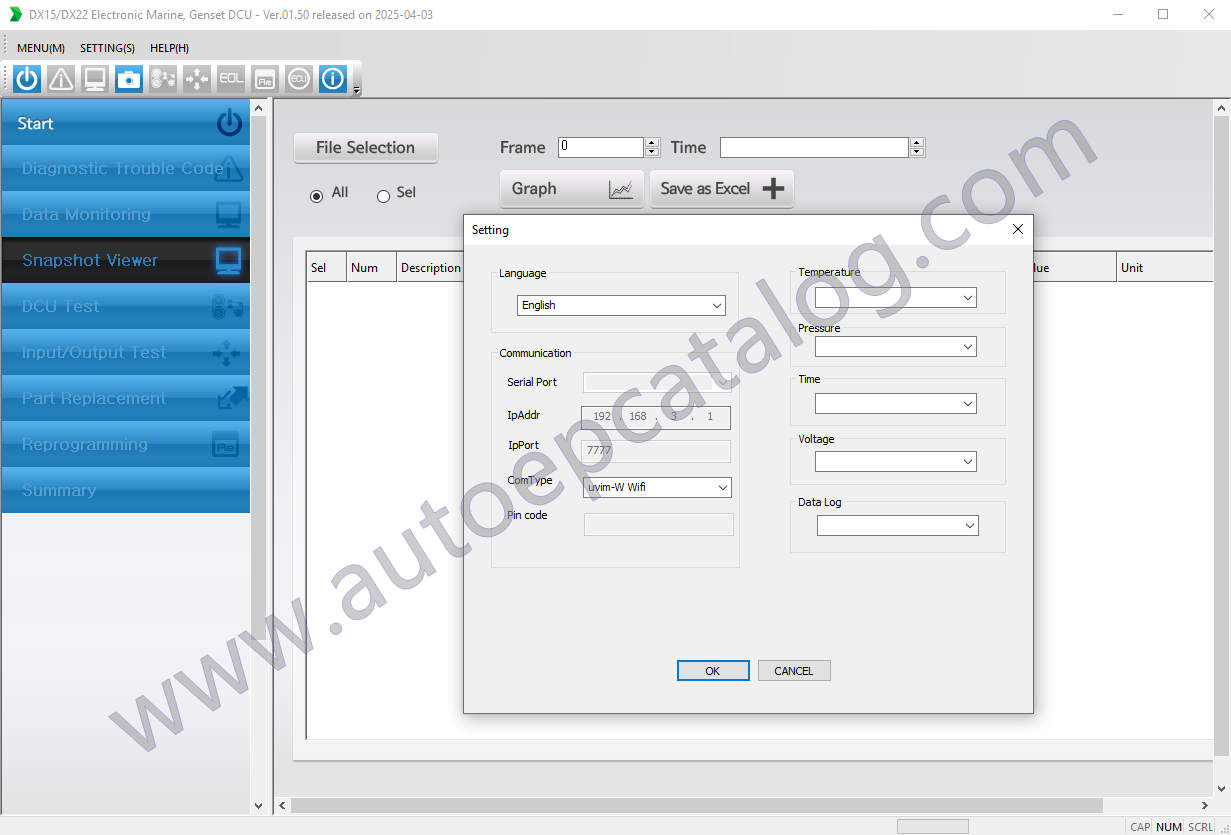Expand the Temperature unit dropdown

tap(895, 297)
